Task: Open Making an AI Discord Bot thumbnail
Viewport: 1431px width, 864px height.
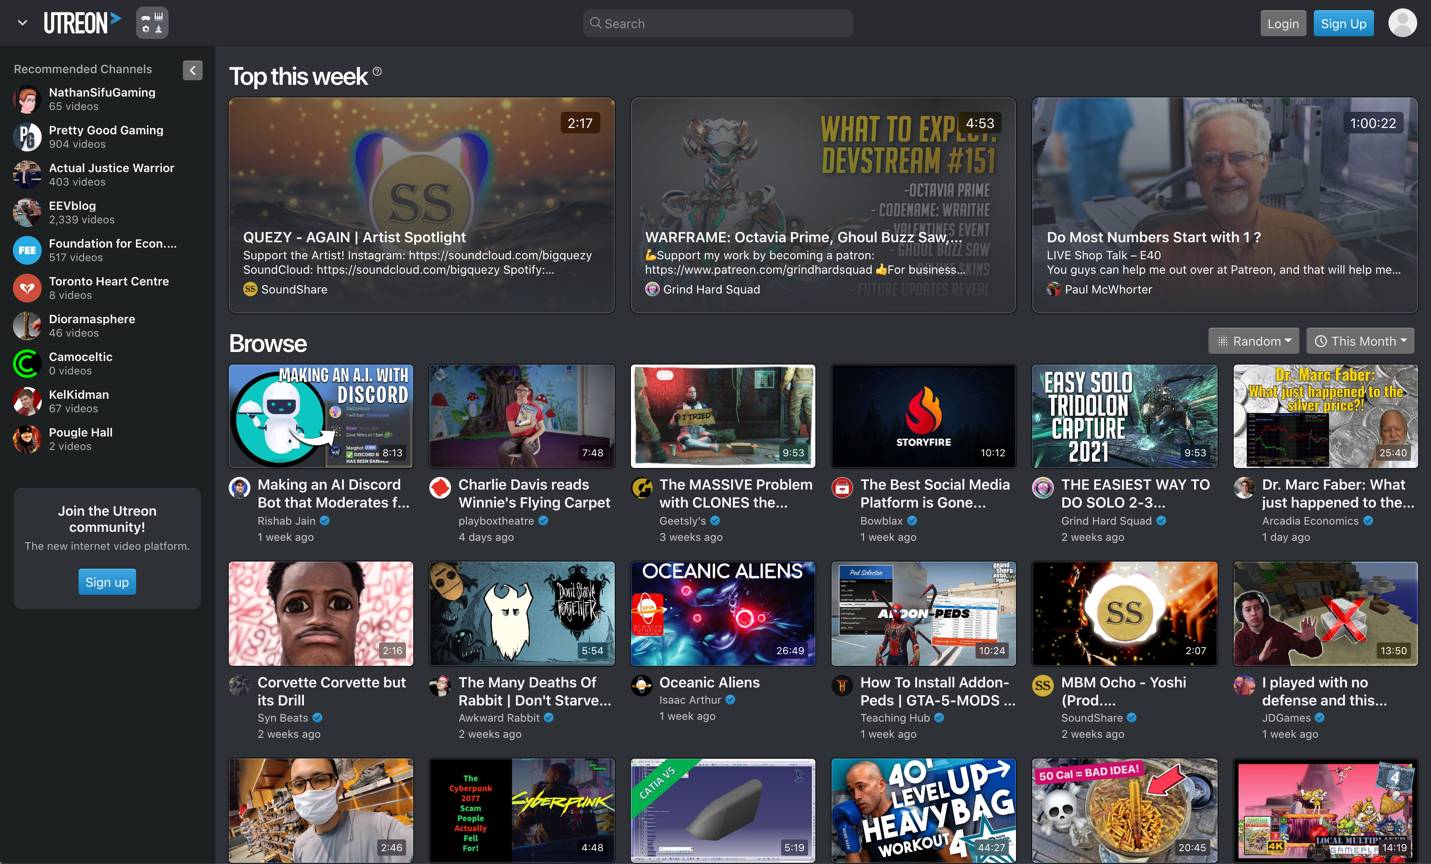Action: pyautogui.click(x=321, y=416)
